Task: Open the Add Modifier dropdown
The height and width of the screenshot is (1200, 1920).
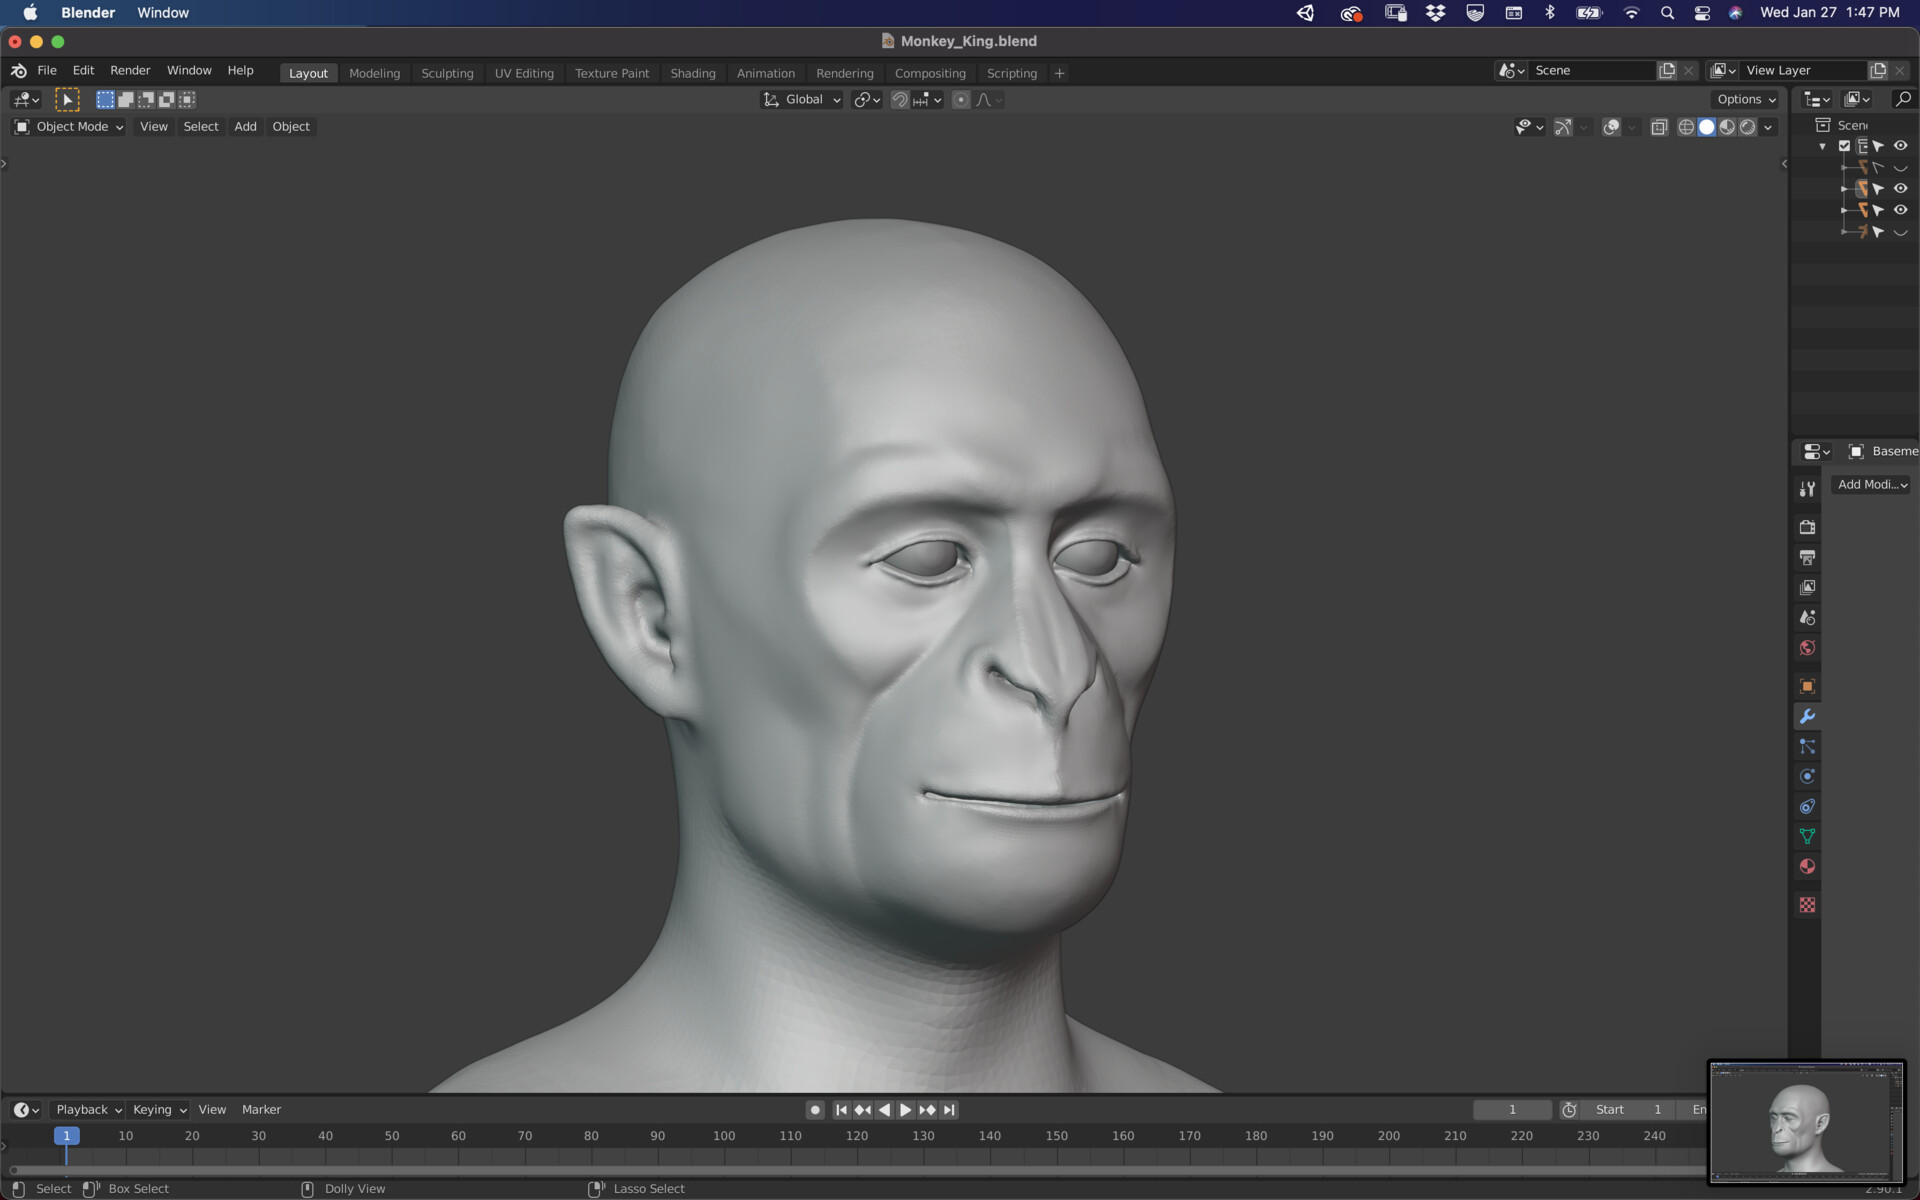Action: click(1870, 484)
